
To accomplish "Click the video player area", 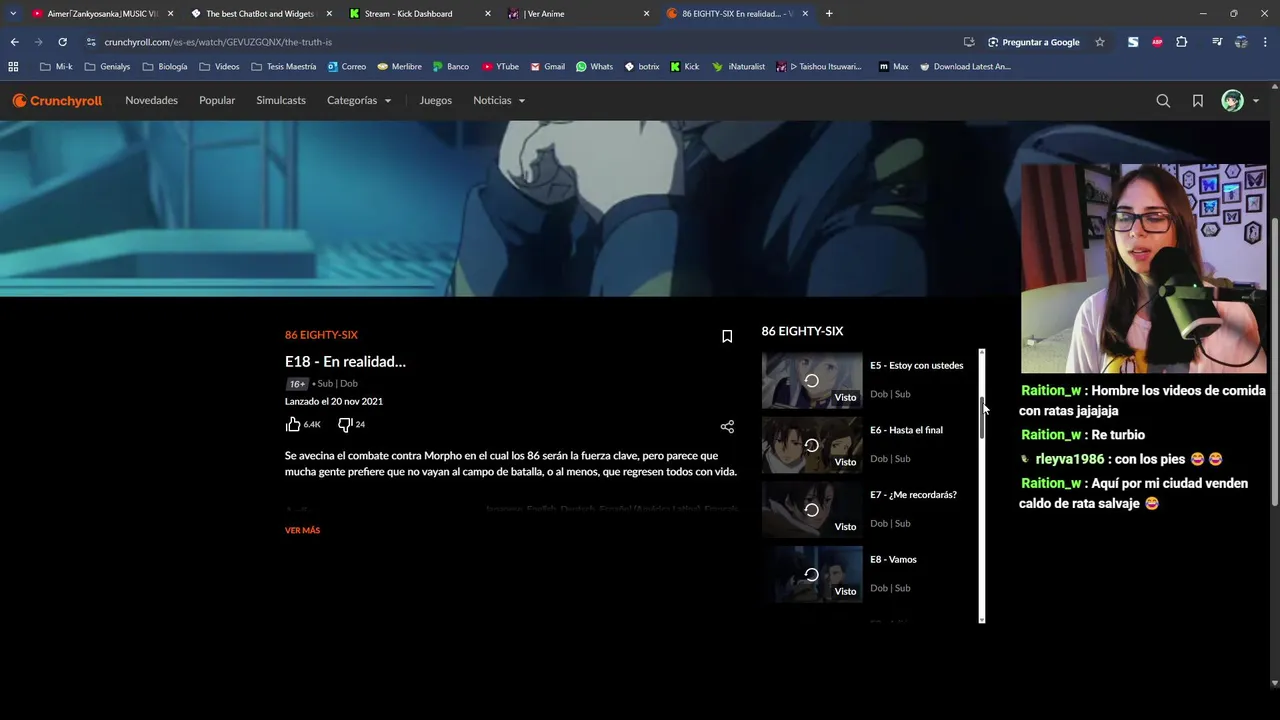I will click(508, 208).
